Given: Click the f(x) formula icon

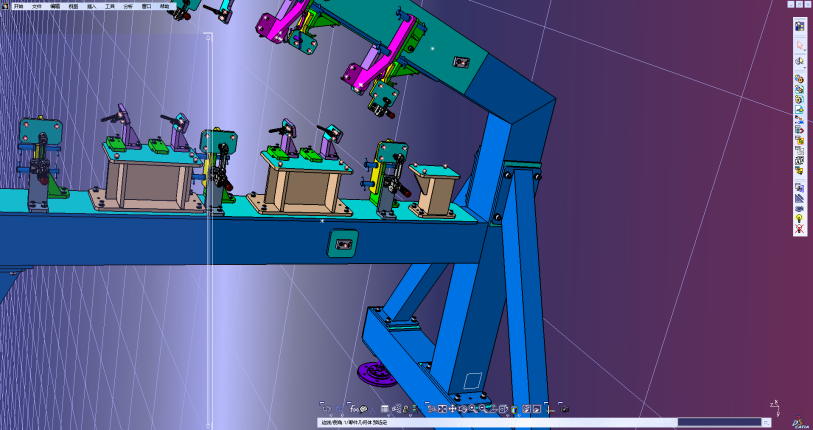Looking at the screenshot, I should point(353,409).
